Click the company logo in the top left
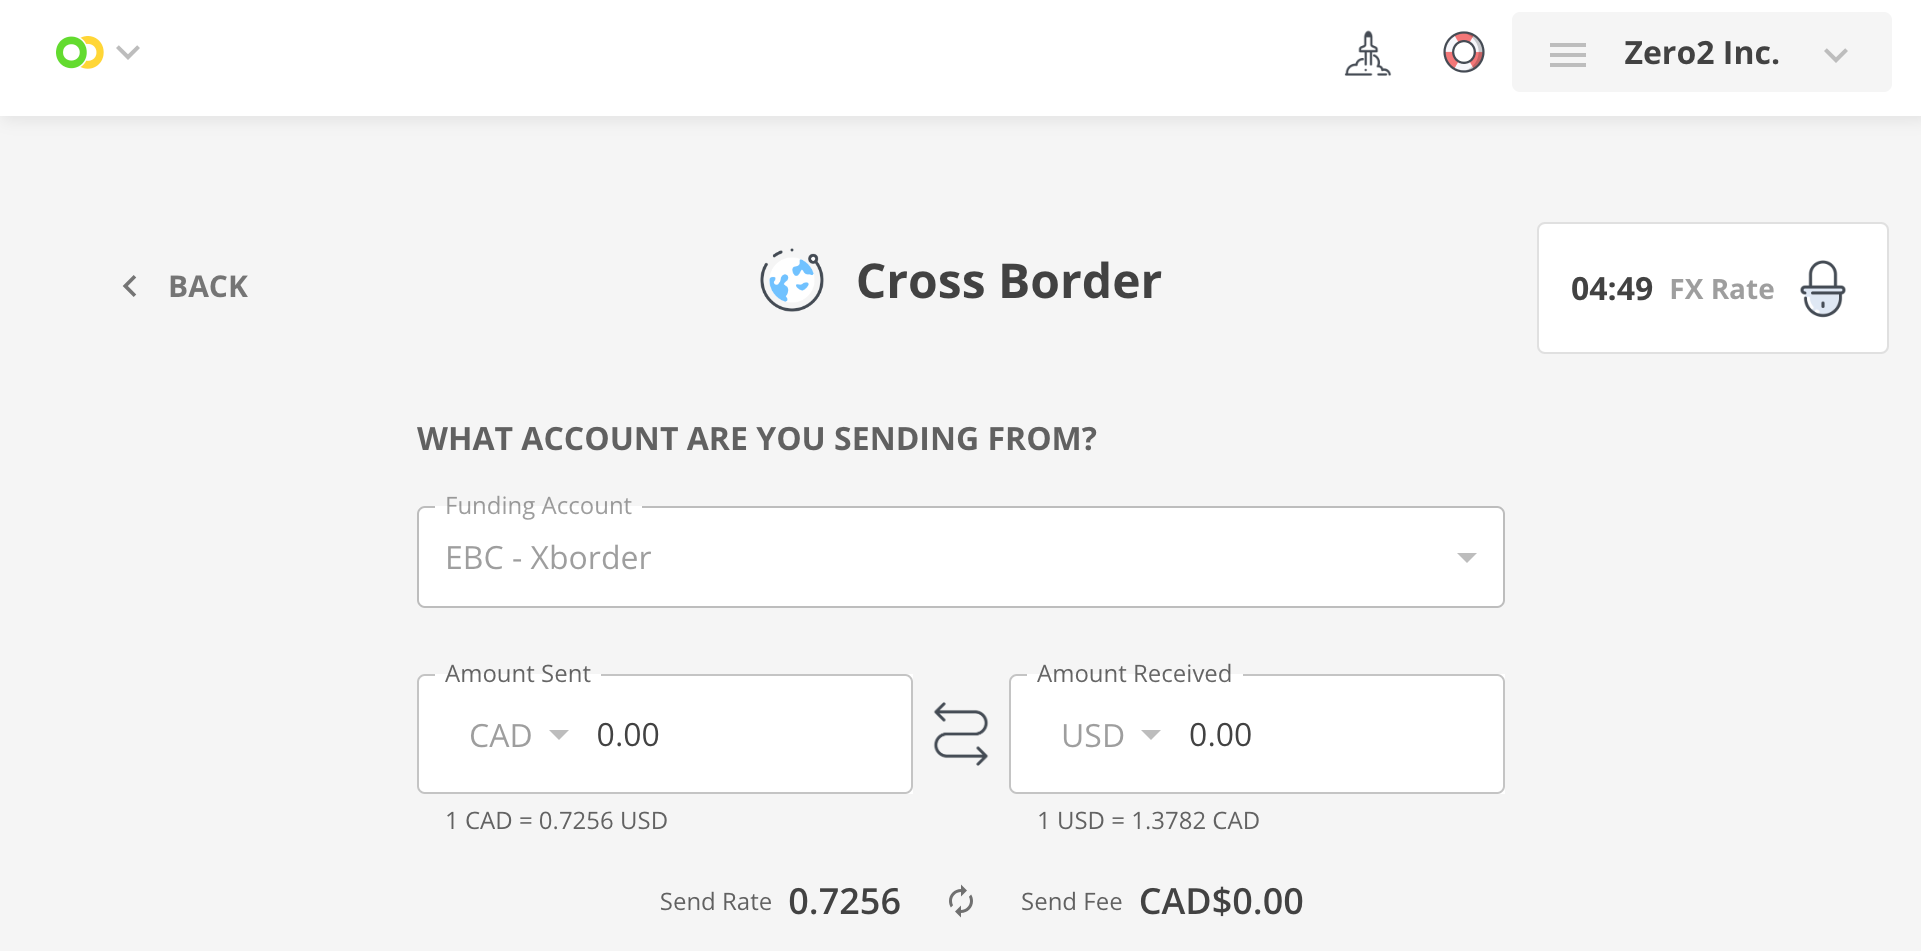 pos(79,50)
